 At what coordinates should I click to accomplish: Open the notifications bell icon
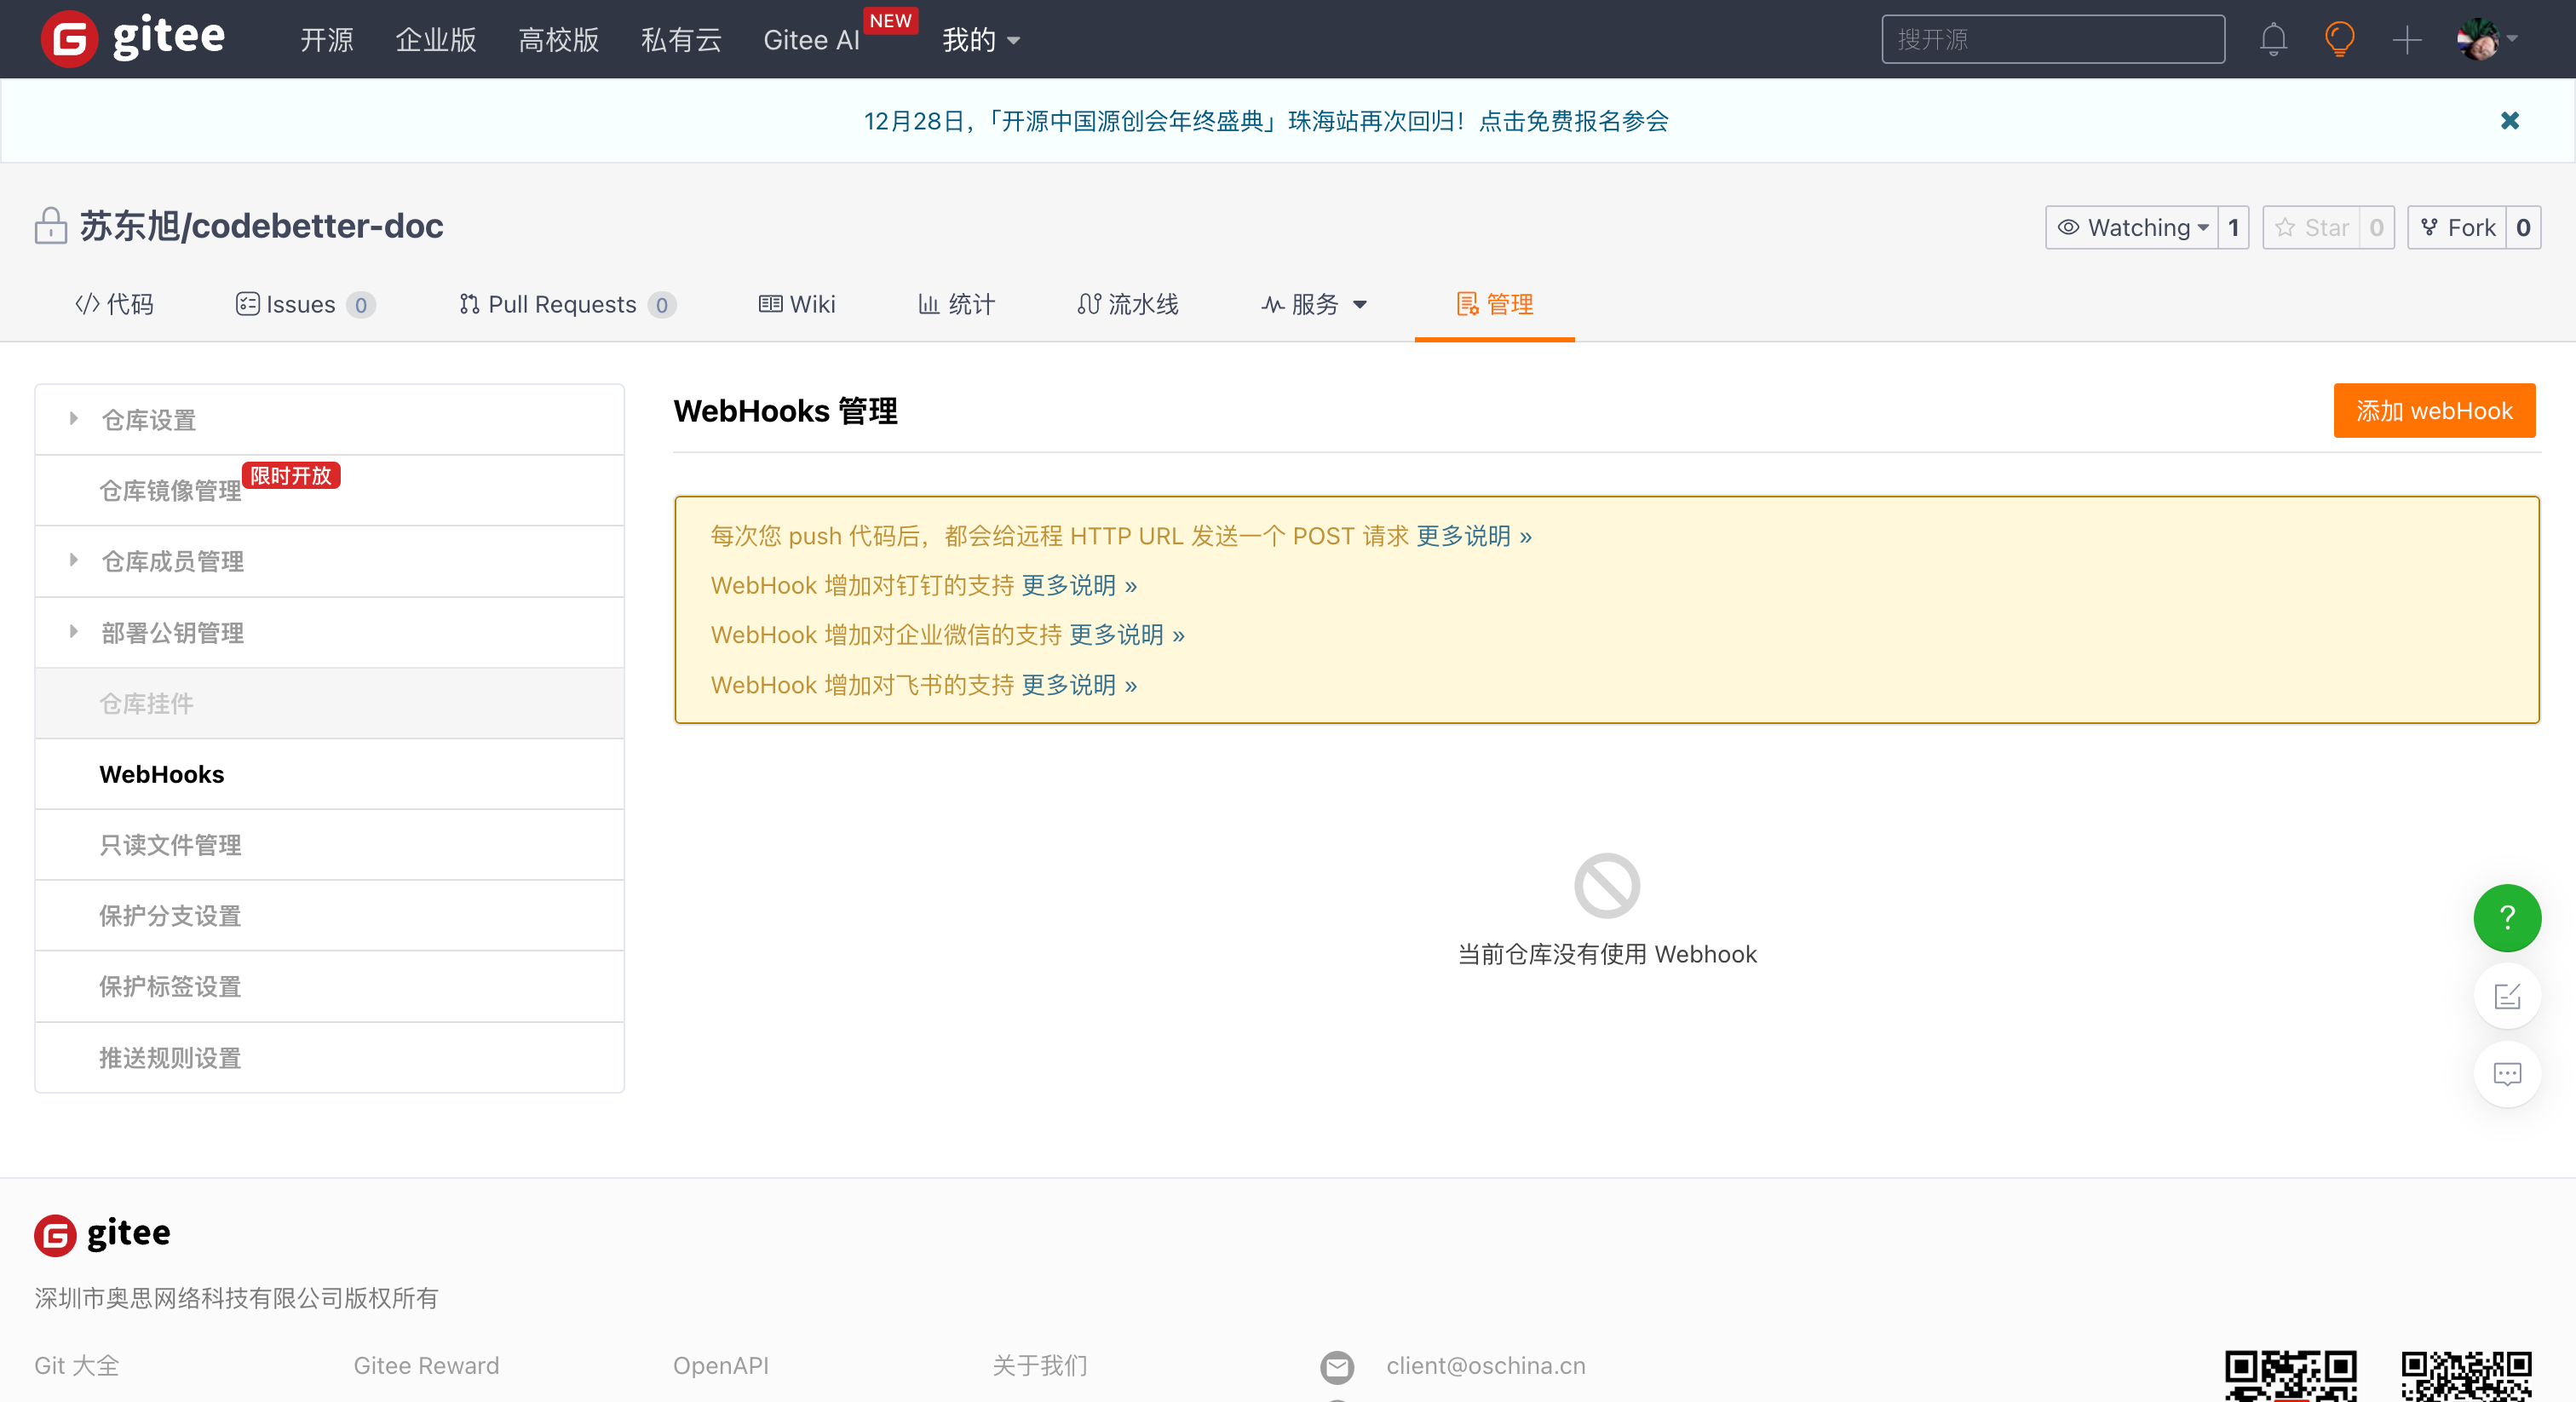(x=2273, y=40)
